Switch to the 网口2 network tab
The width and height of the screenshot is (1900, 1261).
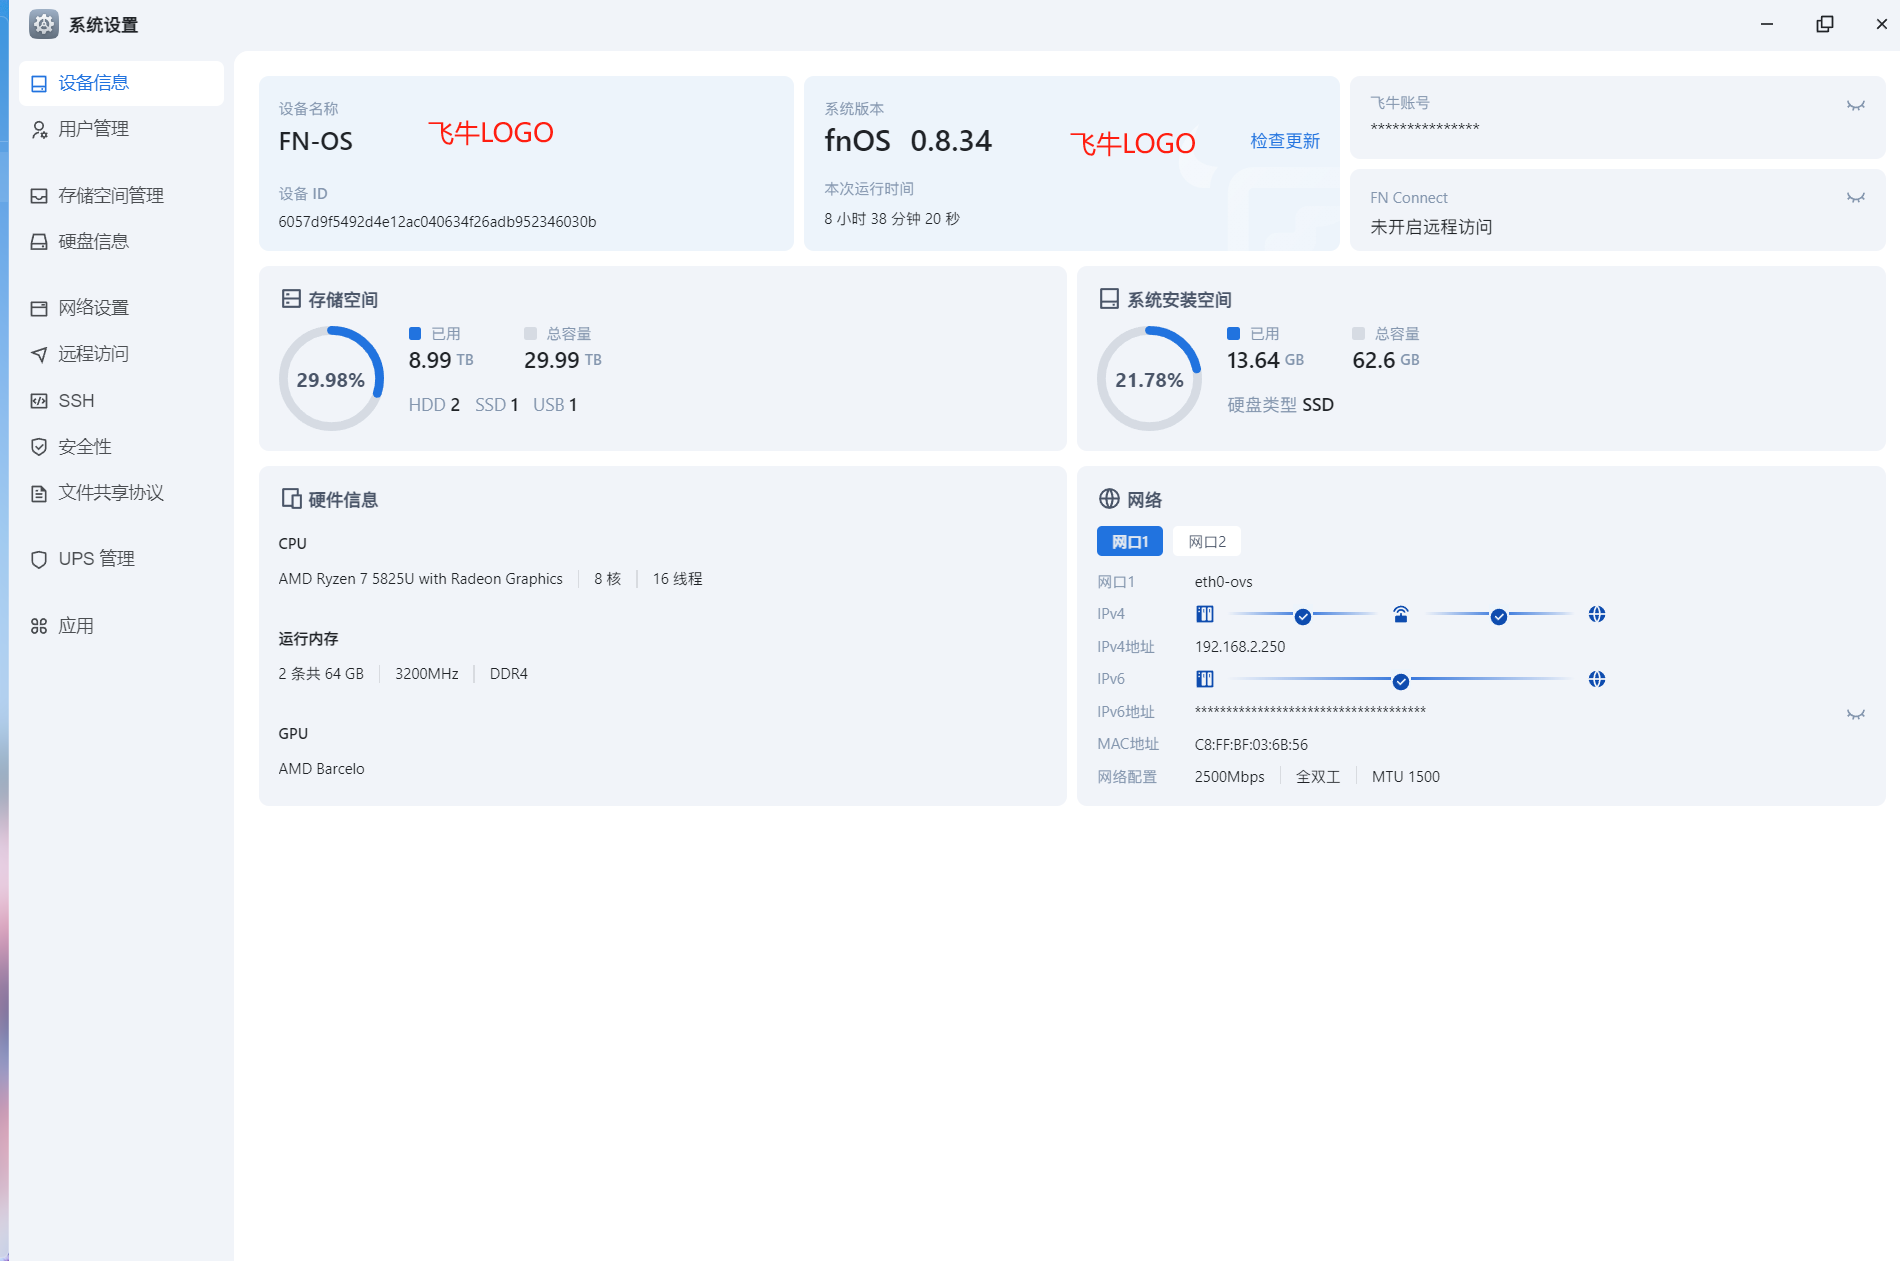click(x=1206, y=541)
